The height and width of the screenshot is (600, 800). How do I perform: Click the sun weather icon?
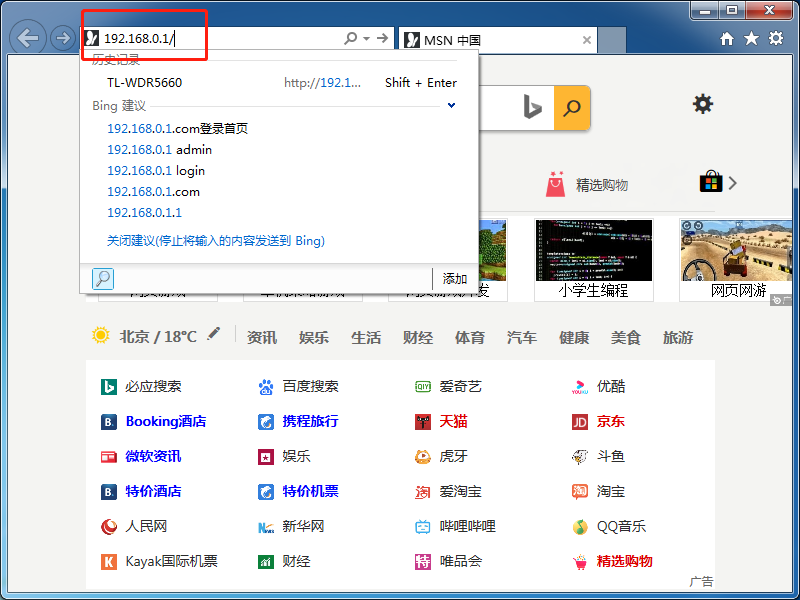pos(101,336)
